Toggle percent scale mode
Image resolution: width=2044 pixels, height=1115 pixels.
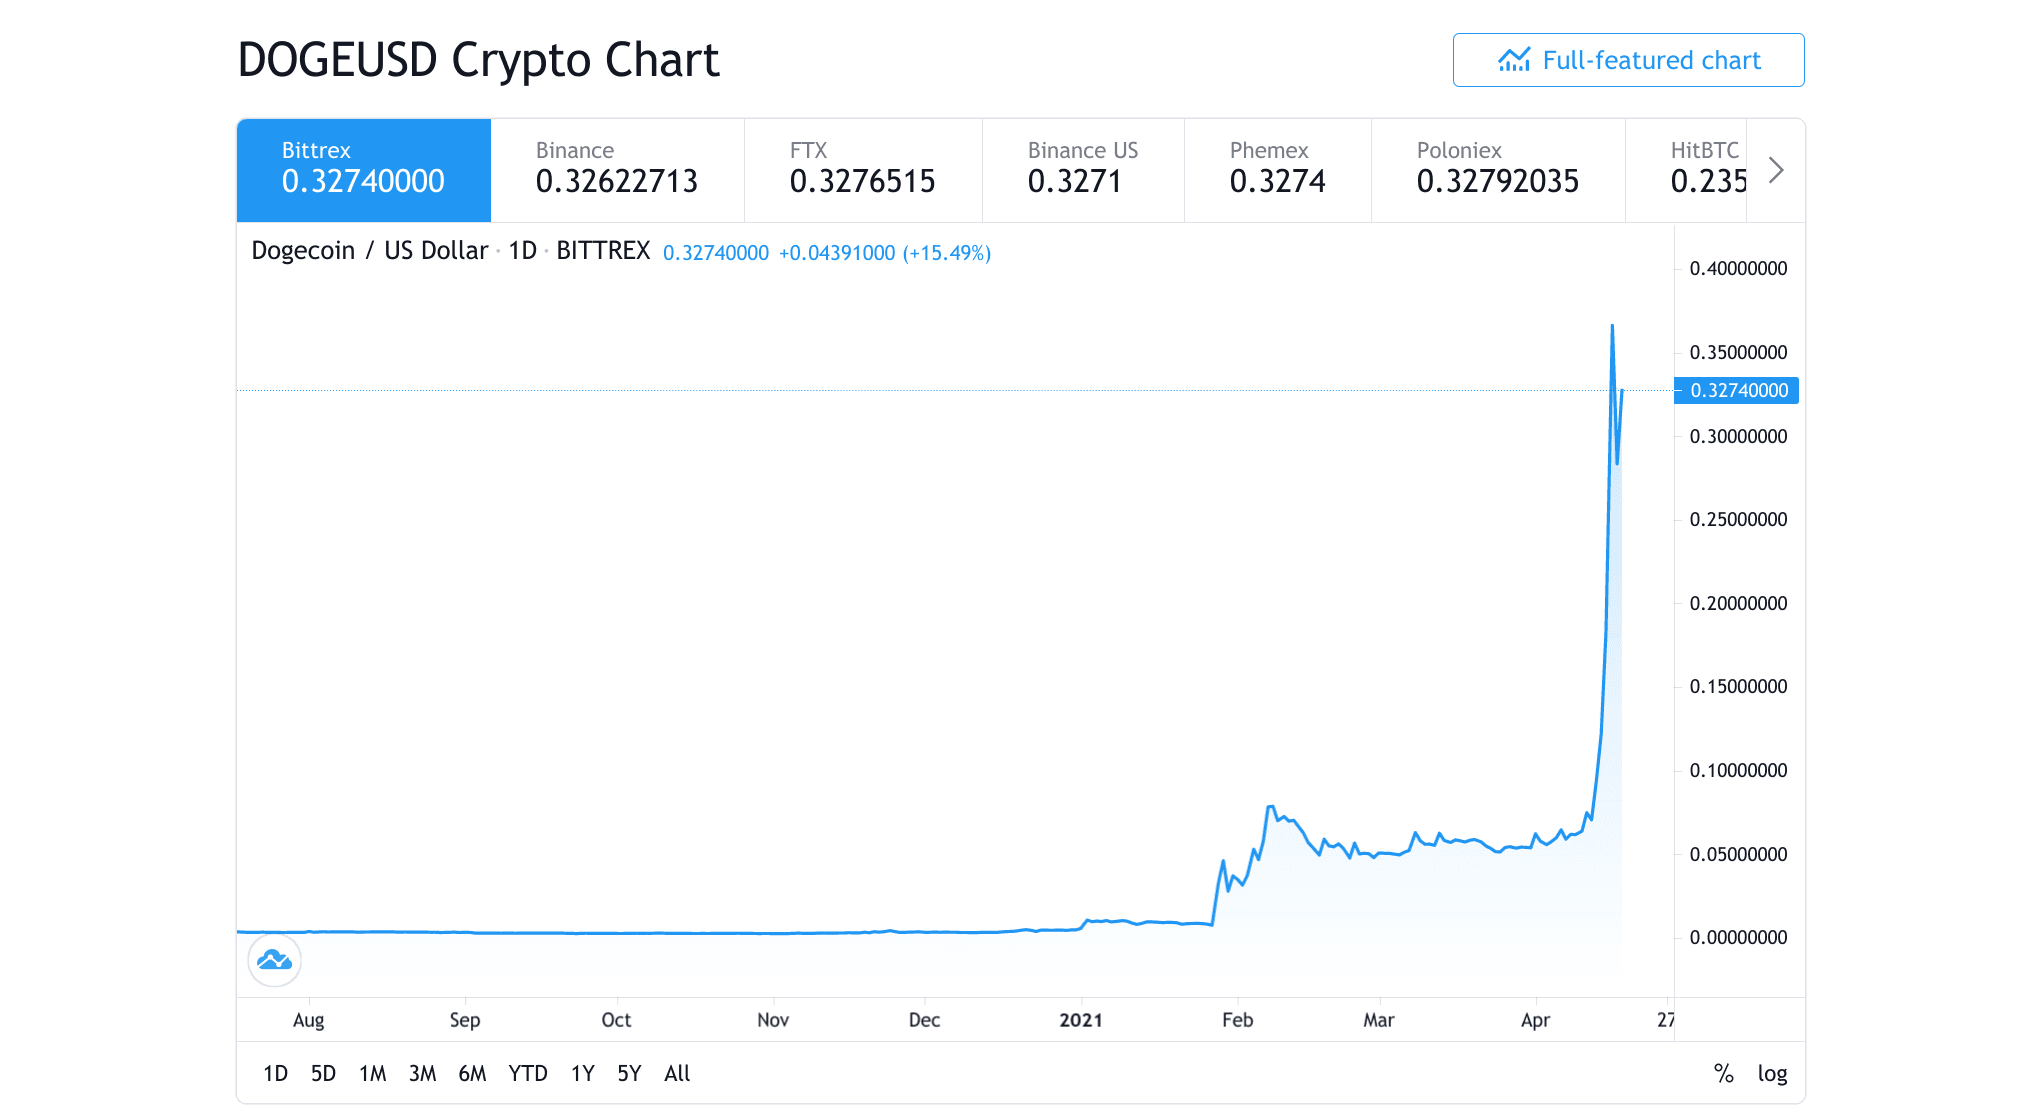1723,1073
